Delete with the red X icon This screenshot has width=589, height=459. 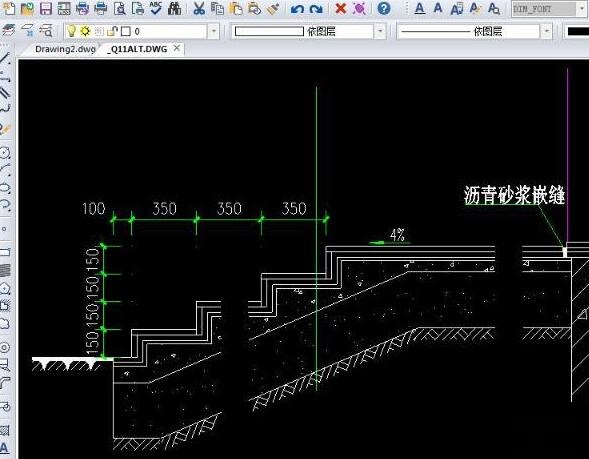pos(340,8)
